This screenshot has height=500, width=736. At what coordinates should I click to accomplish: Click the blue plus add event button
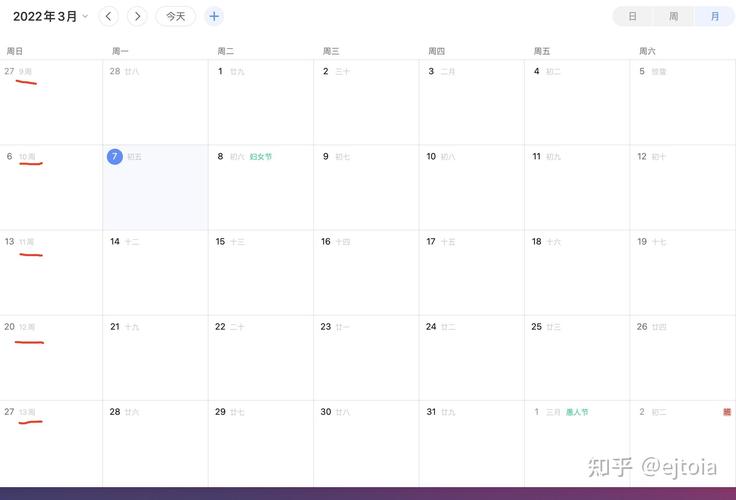(x=214, y=16)
